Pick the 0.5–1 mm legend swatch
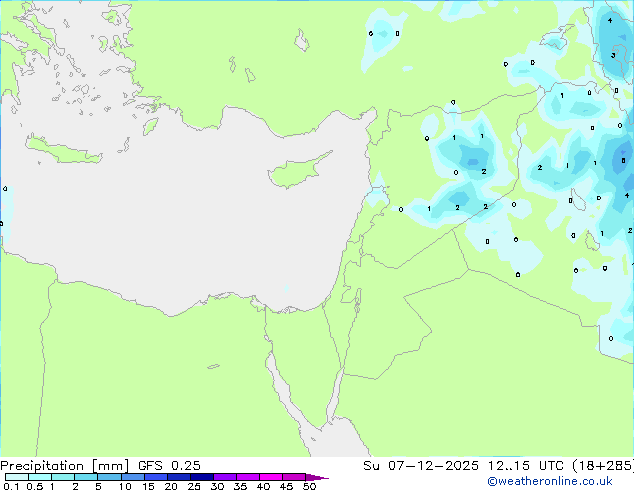Screen dimensions: 634x490 [x=40, y=477]
